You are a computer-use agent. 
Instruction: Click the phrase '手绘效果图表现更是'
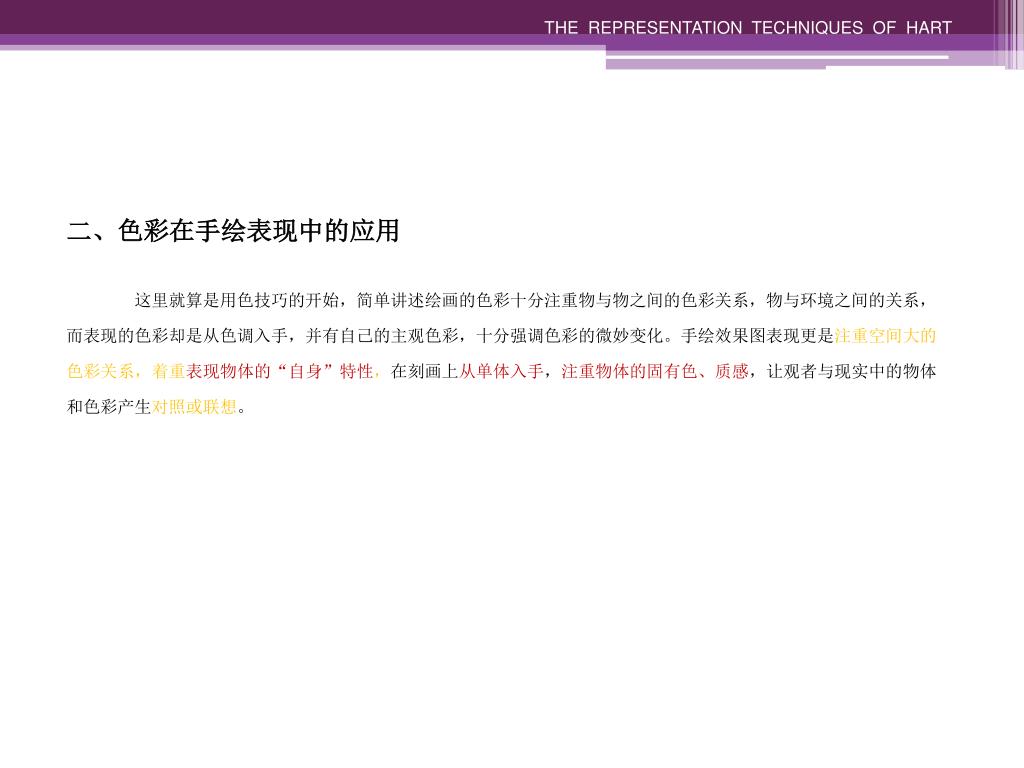[758, 336]
